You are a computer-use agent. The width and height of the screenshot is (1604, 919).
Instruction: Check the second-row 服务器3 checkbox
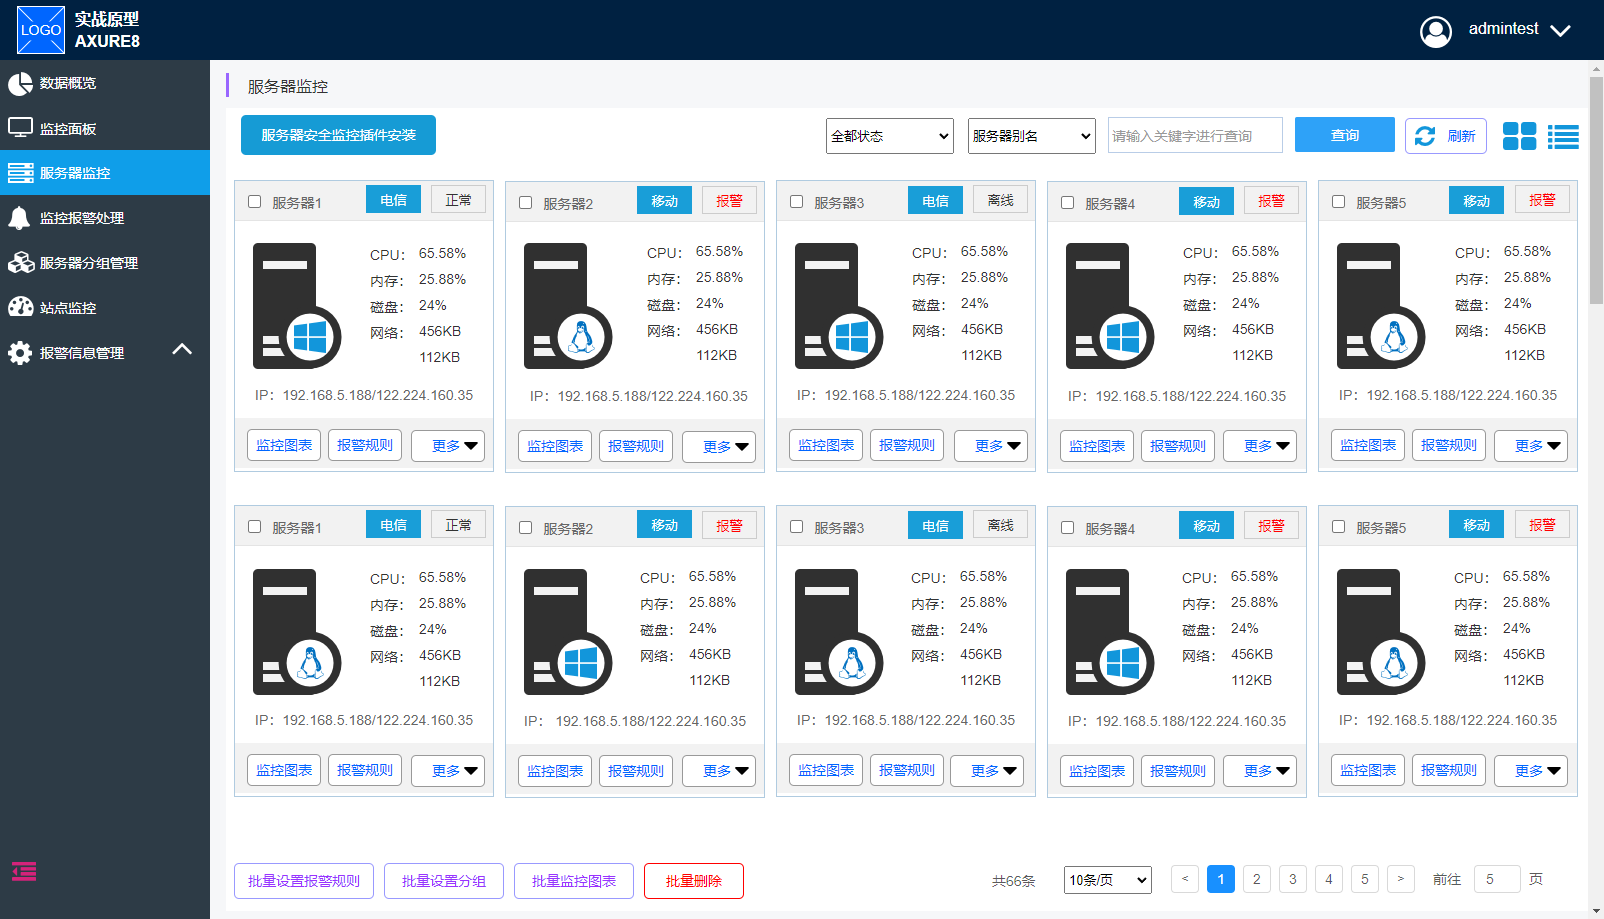(x=797, y=527)
